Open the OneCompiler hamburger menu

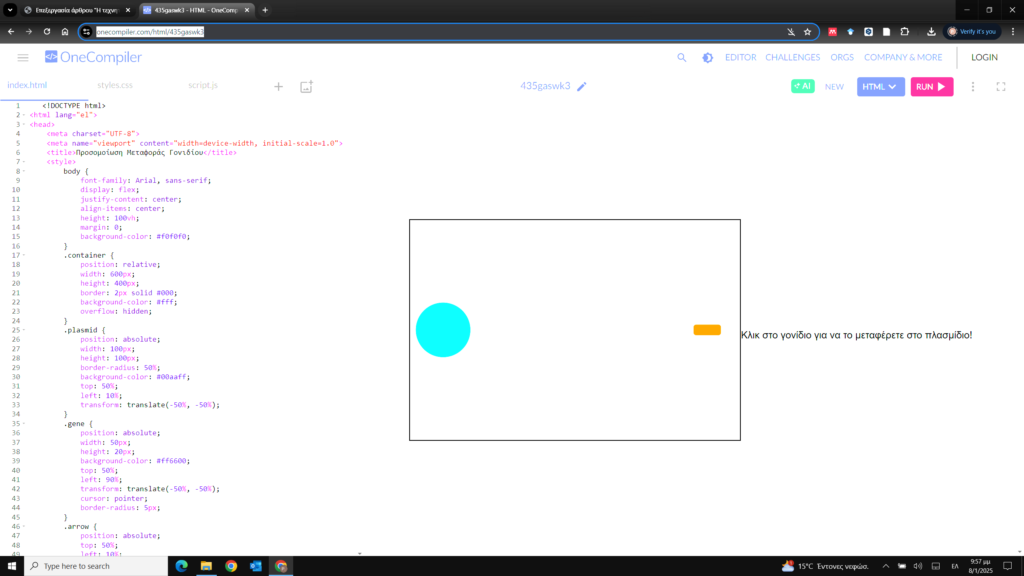[23, 58]
